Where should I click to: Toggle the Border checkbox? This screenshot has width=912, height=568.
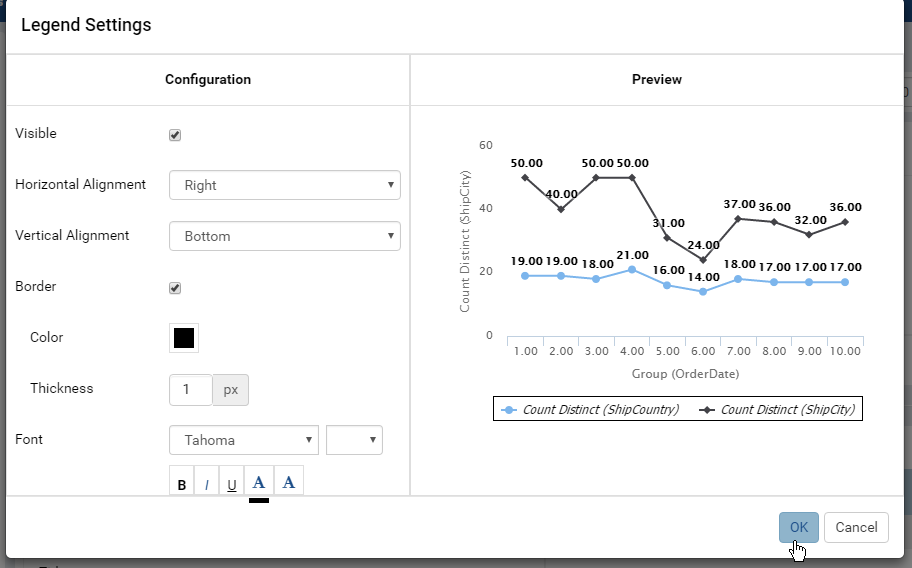175,288
